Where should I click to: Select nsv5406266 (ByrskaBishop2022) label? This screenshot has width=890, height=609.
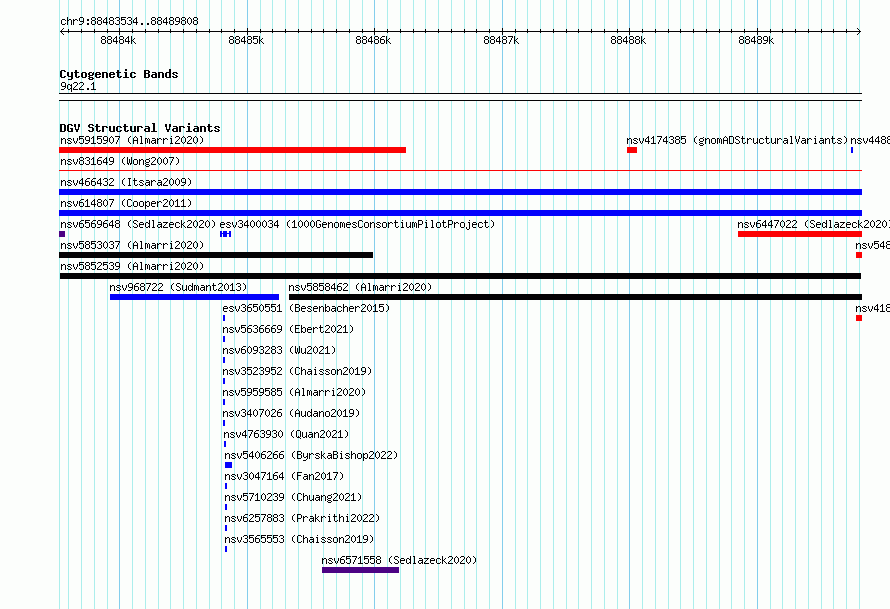[311, 455]
